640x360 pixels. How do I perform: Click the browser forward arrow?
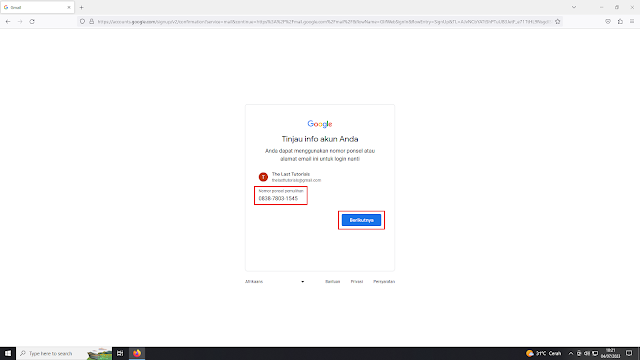point(20,22)
